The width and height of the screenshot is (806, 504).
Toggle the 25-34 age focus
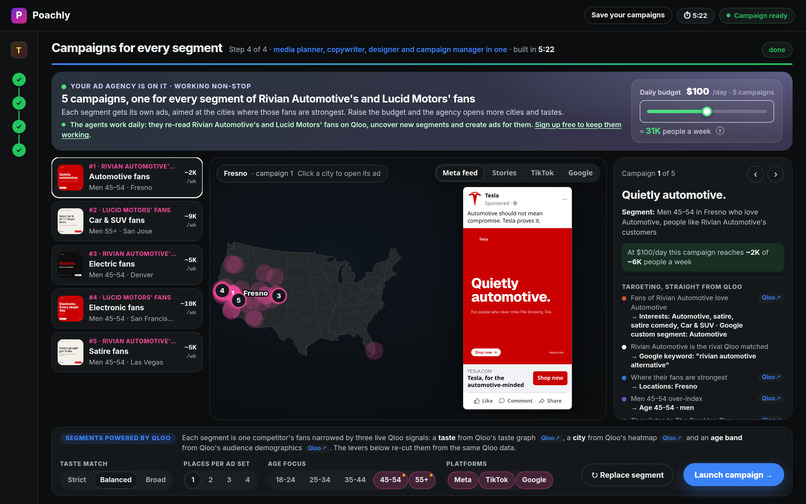click(x=320, y=480)
